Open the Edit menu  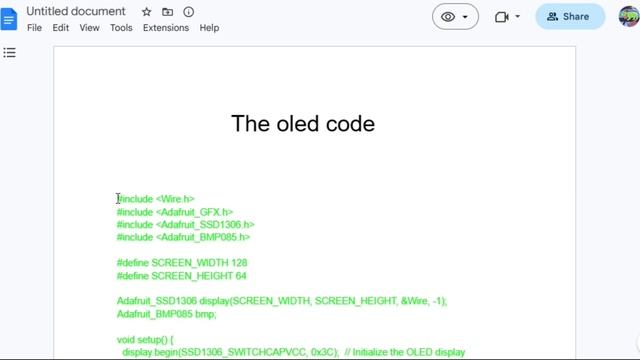click(60, 28)
